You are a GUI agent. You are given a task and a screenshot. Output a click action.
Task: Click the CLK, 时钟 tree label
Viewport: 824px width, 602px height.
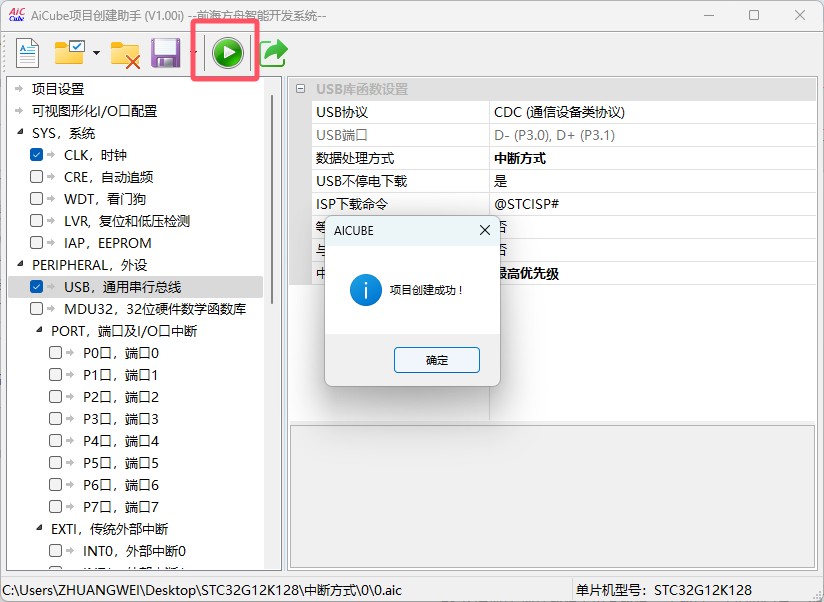95,155
